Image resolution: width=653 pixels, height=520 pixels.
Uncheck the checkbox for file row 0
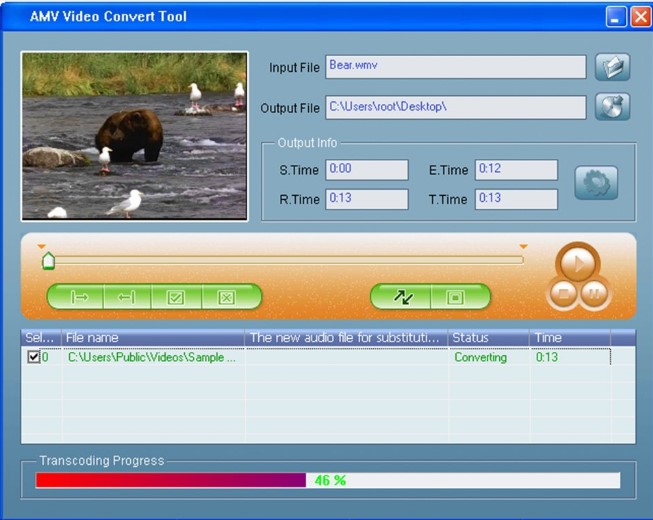pyautogui.click(x=34, y=357)
